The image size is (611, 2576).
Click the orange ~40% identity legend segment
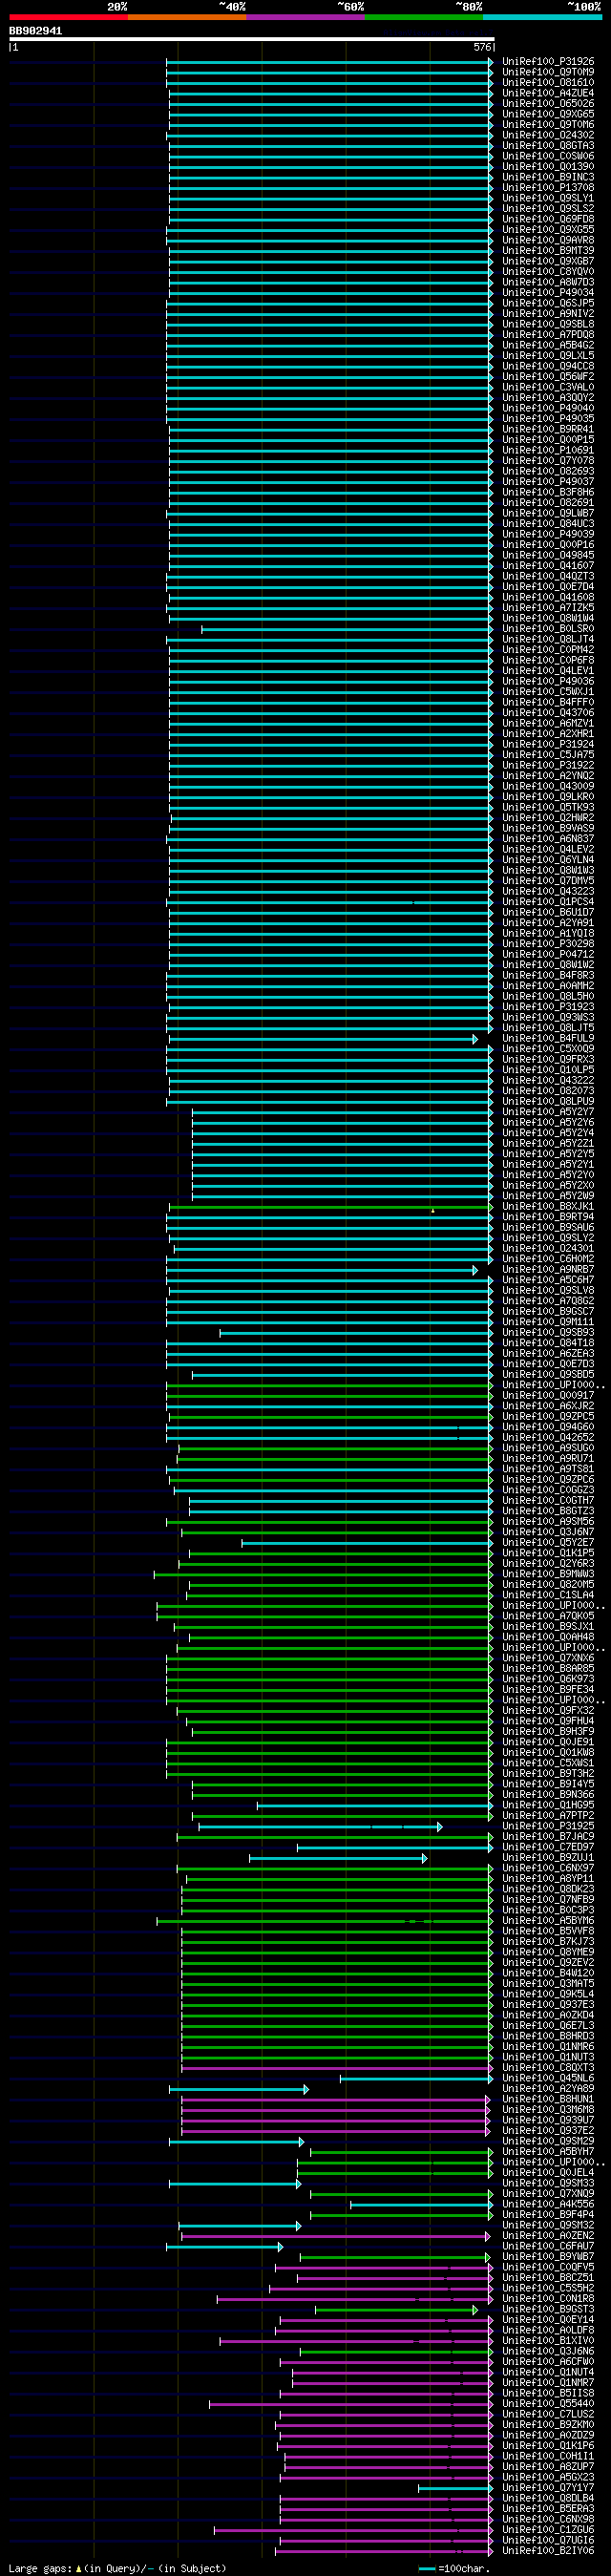pos(187,17)
